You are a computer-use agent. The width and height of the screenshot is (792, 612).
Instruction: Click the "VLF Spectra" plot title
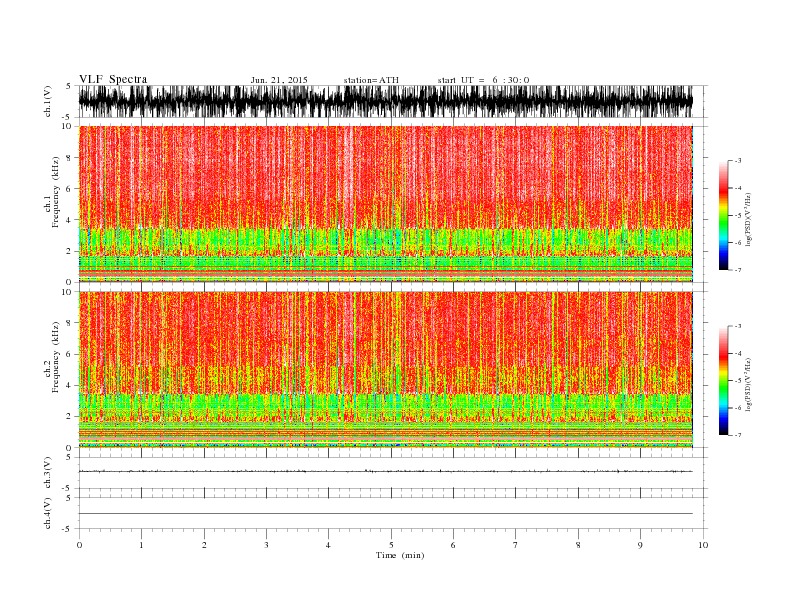tap(113, 79)
